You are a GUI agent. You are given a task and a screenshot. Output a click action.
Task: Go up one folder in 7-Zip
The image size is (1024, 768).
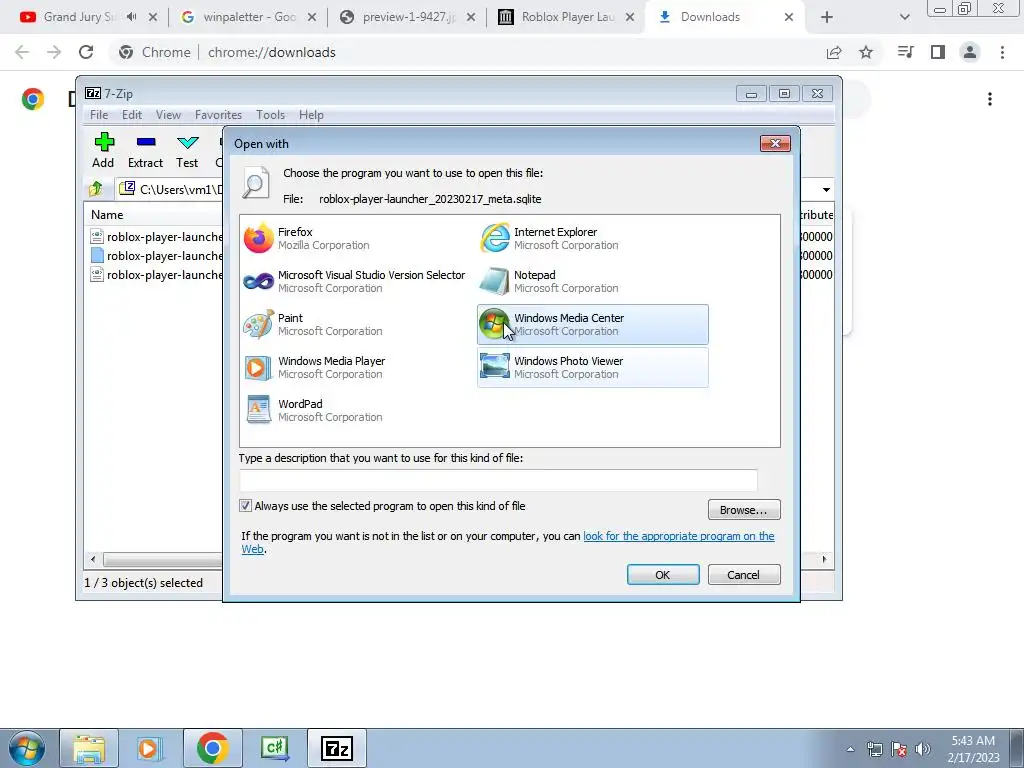pos(96,189)
